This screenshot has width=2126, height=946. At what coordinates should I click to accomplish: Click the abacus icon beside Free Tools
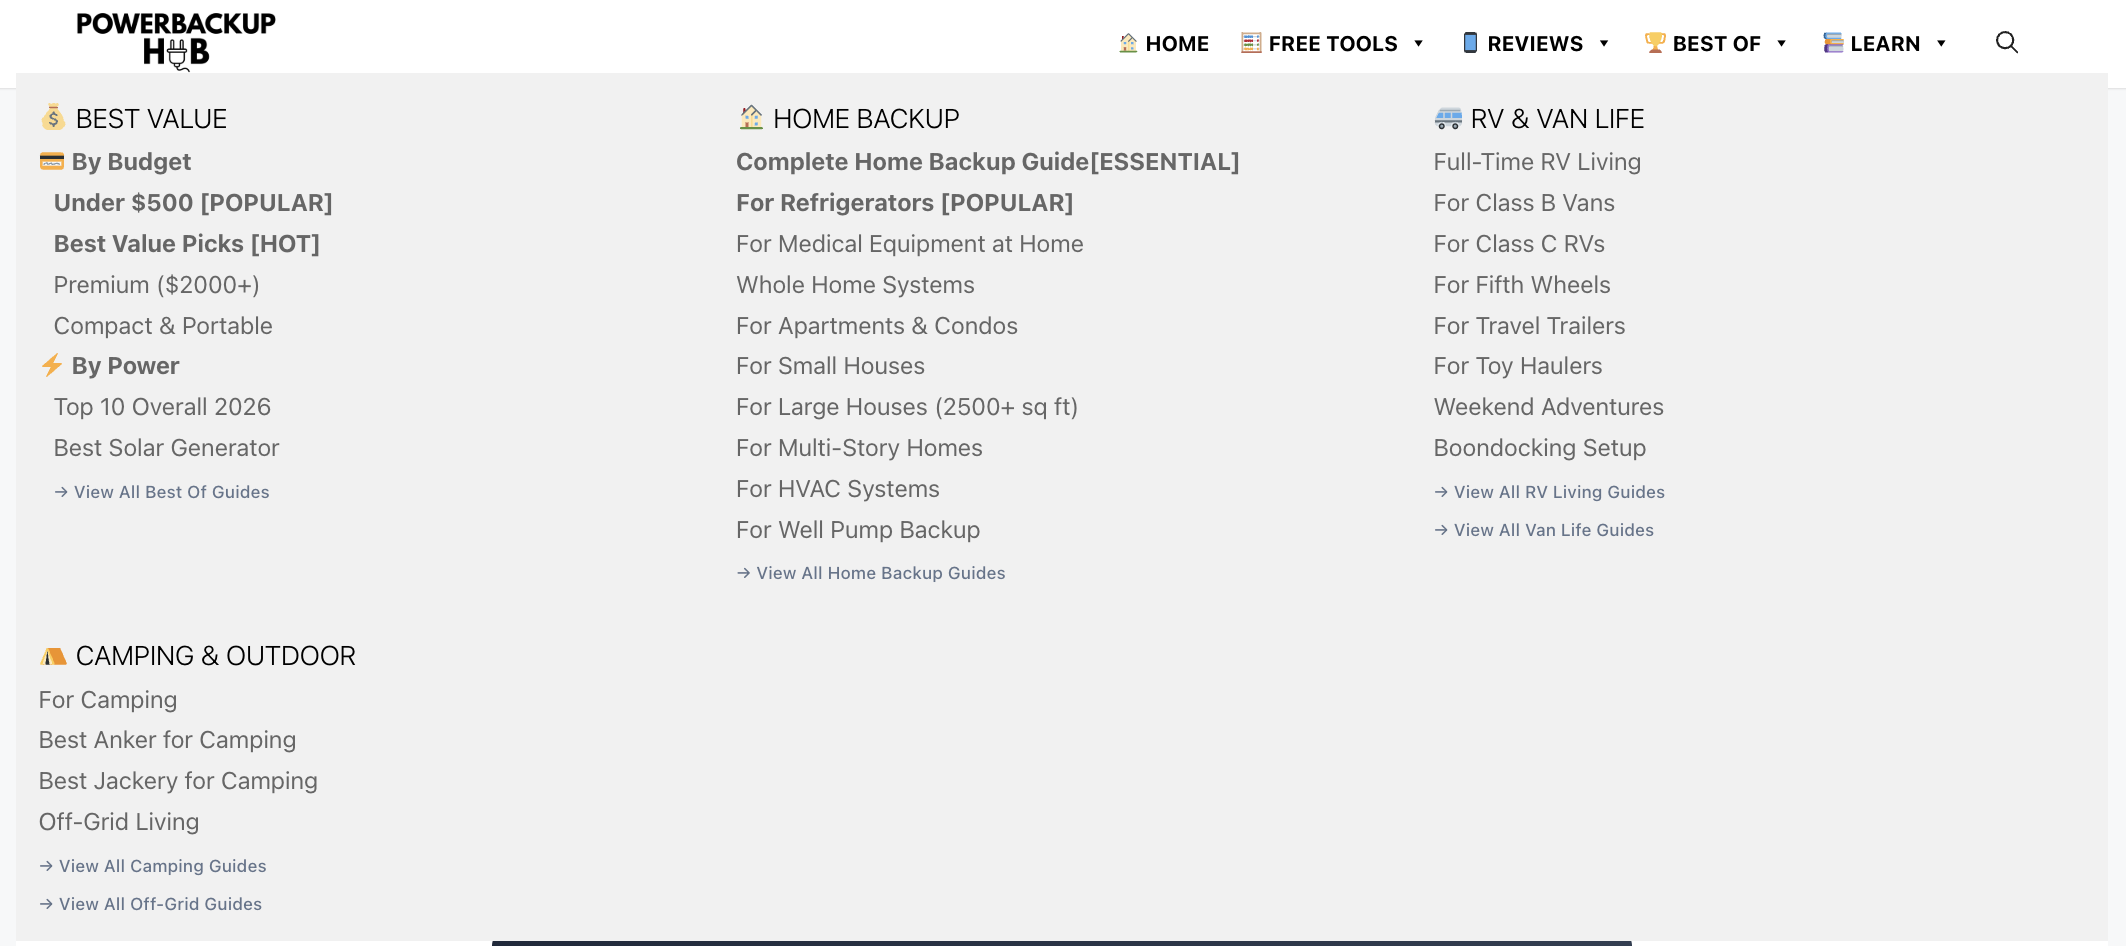(1251, 43)
